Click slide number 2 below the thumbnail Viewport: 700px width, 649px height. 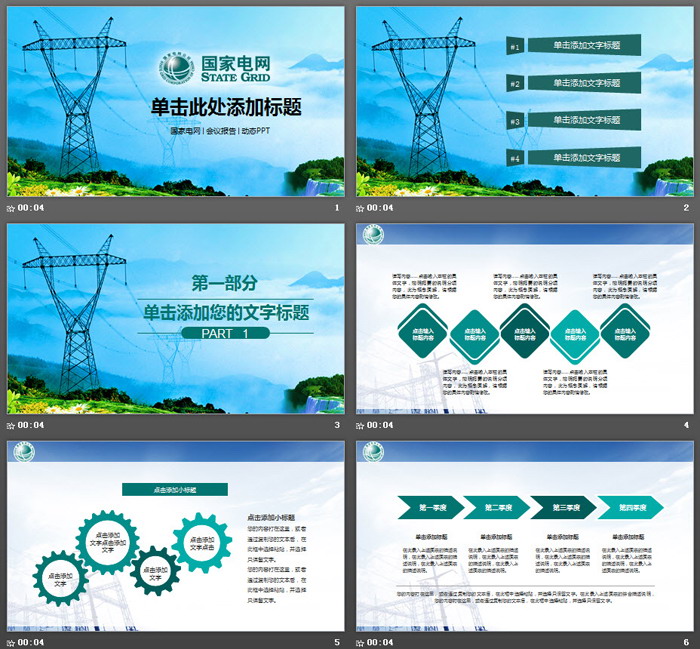click(x=686, y=208)
